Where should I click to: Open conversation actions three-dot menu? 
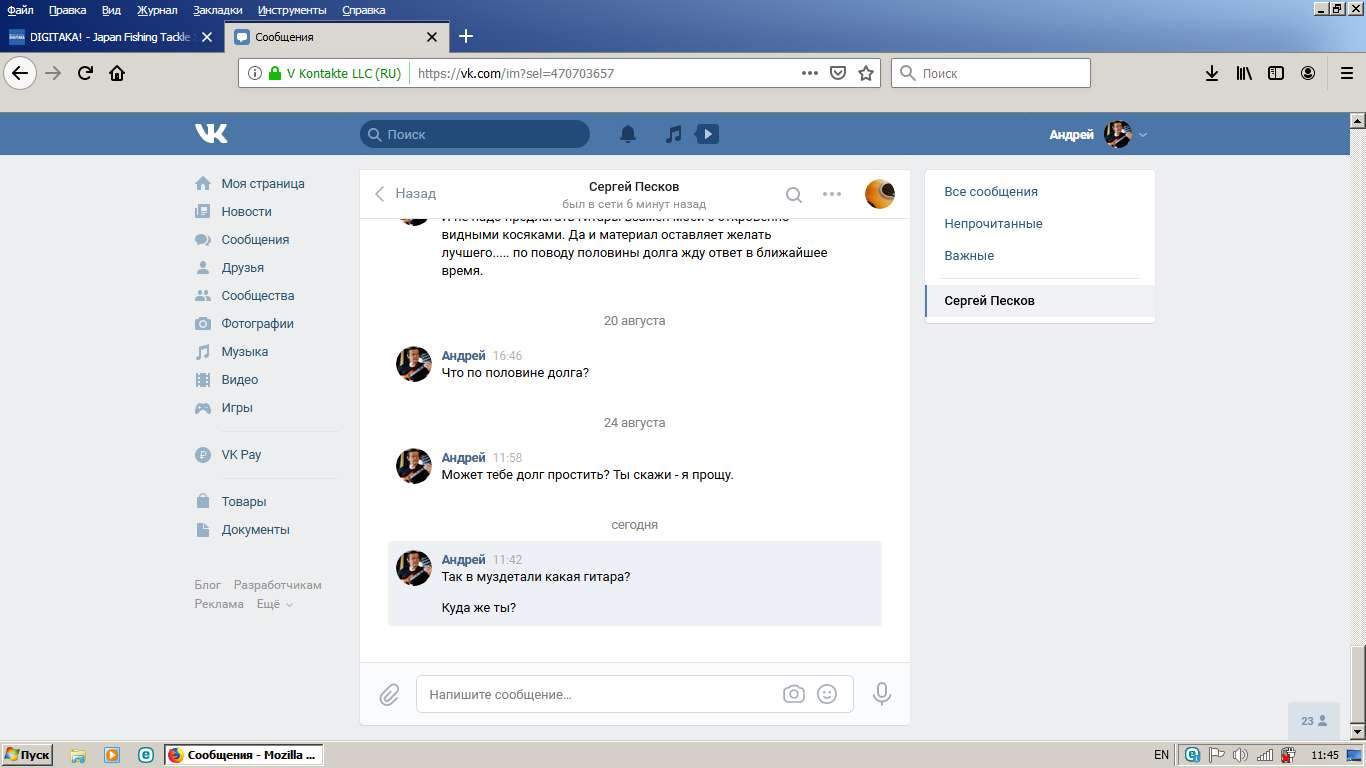pyautogui.click(x=832, y=194)
